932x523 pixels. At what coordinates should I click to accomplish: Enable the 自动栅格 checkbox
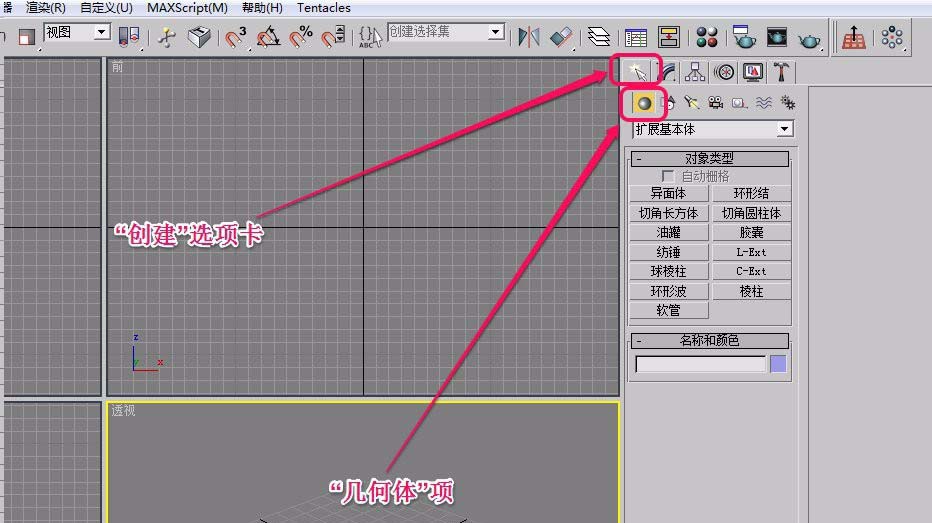pos(668,177)
